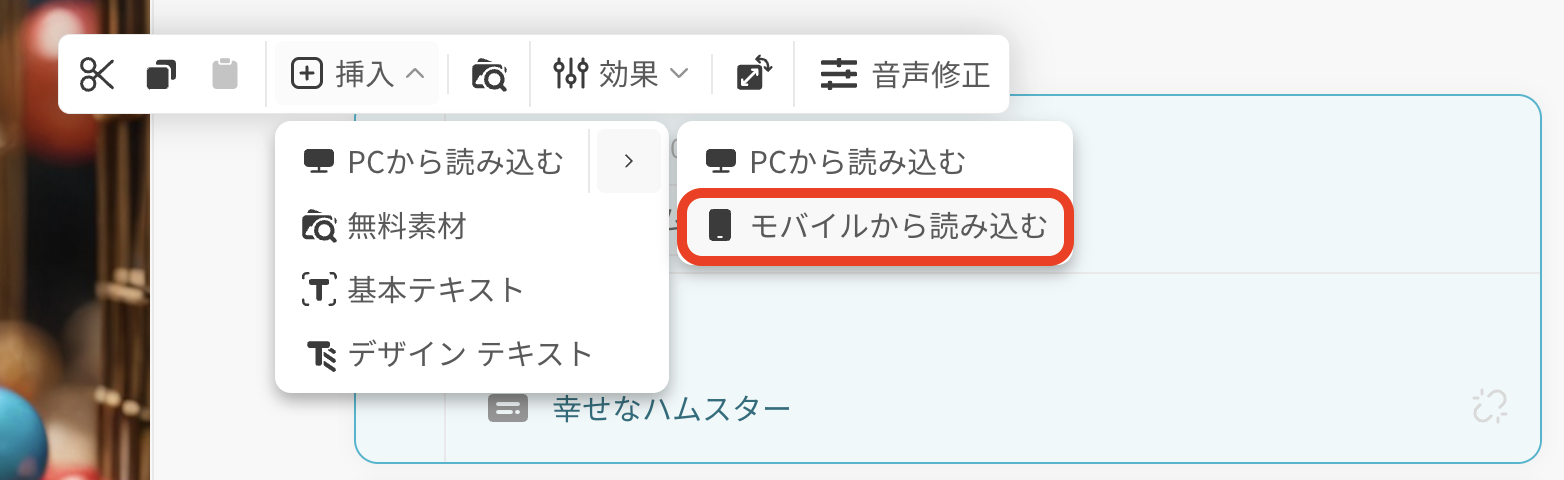Click the video preview thumbnail on left
Screen dimensions: 1564x480
(x=74, y=240)
